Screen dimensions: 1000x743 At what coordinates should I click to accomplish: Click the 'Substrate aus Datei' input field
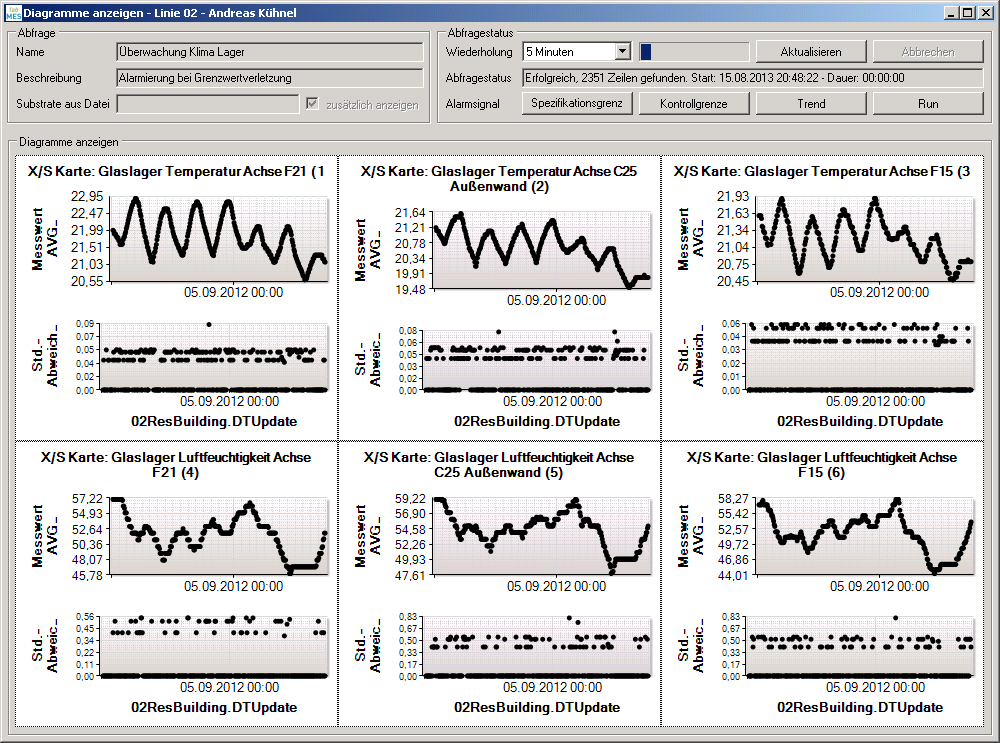pos(208,104)
